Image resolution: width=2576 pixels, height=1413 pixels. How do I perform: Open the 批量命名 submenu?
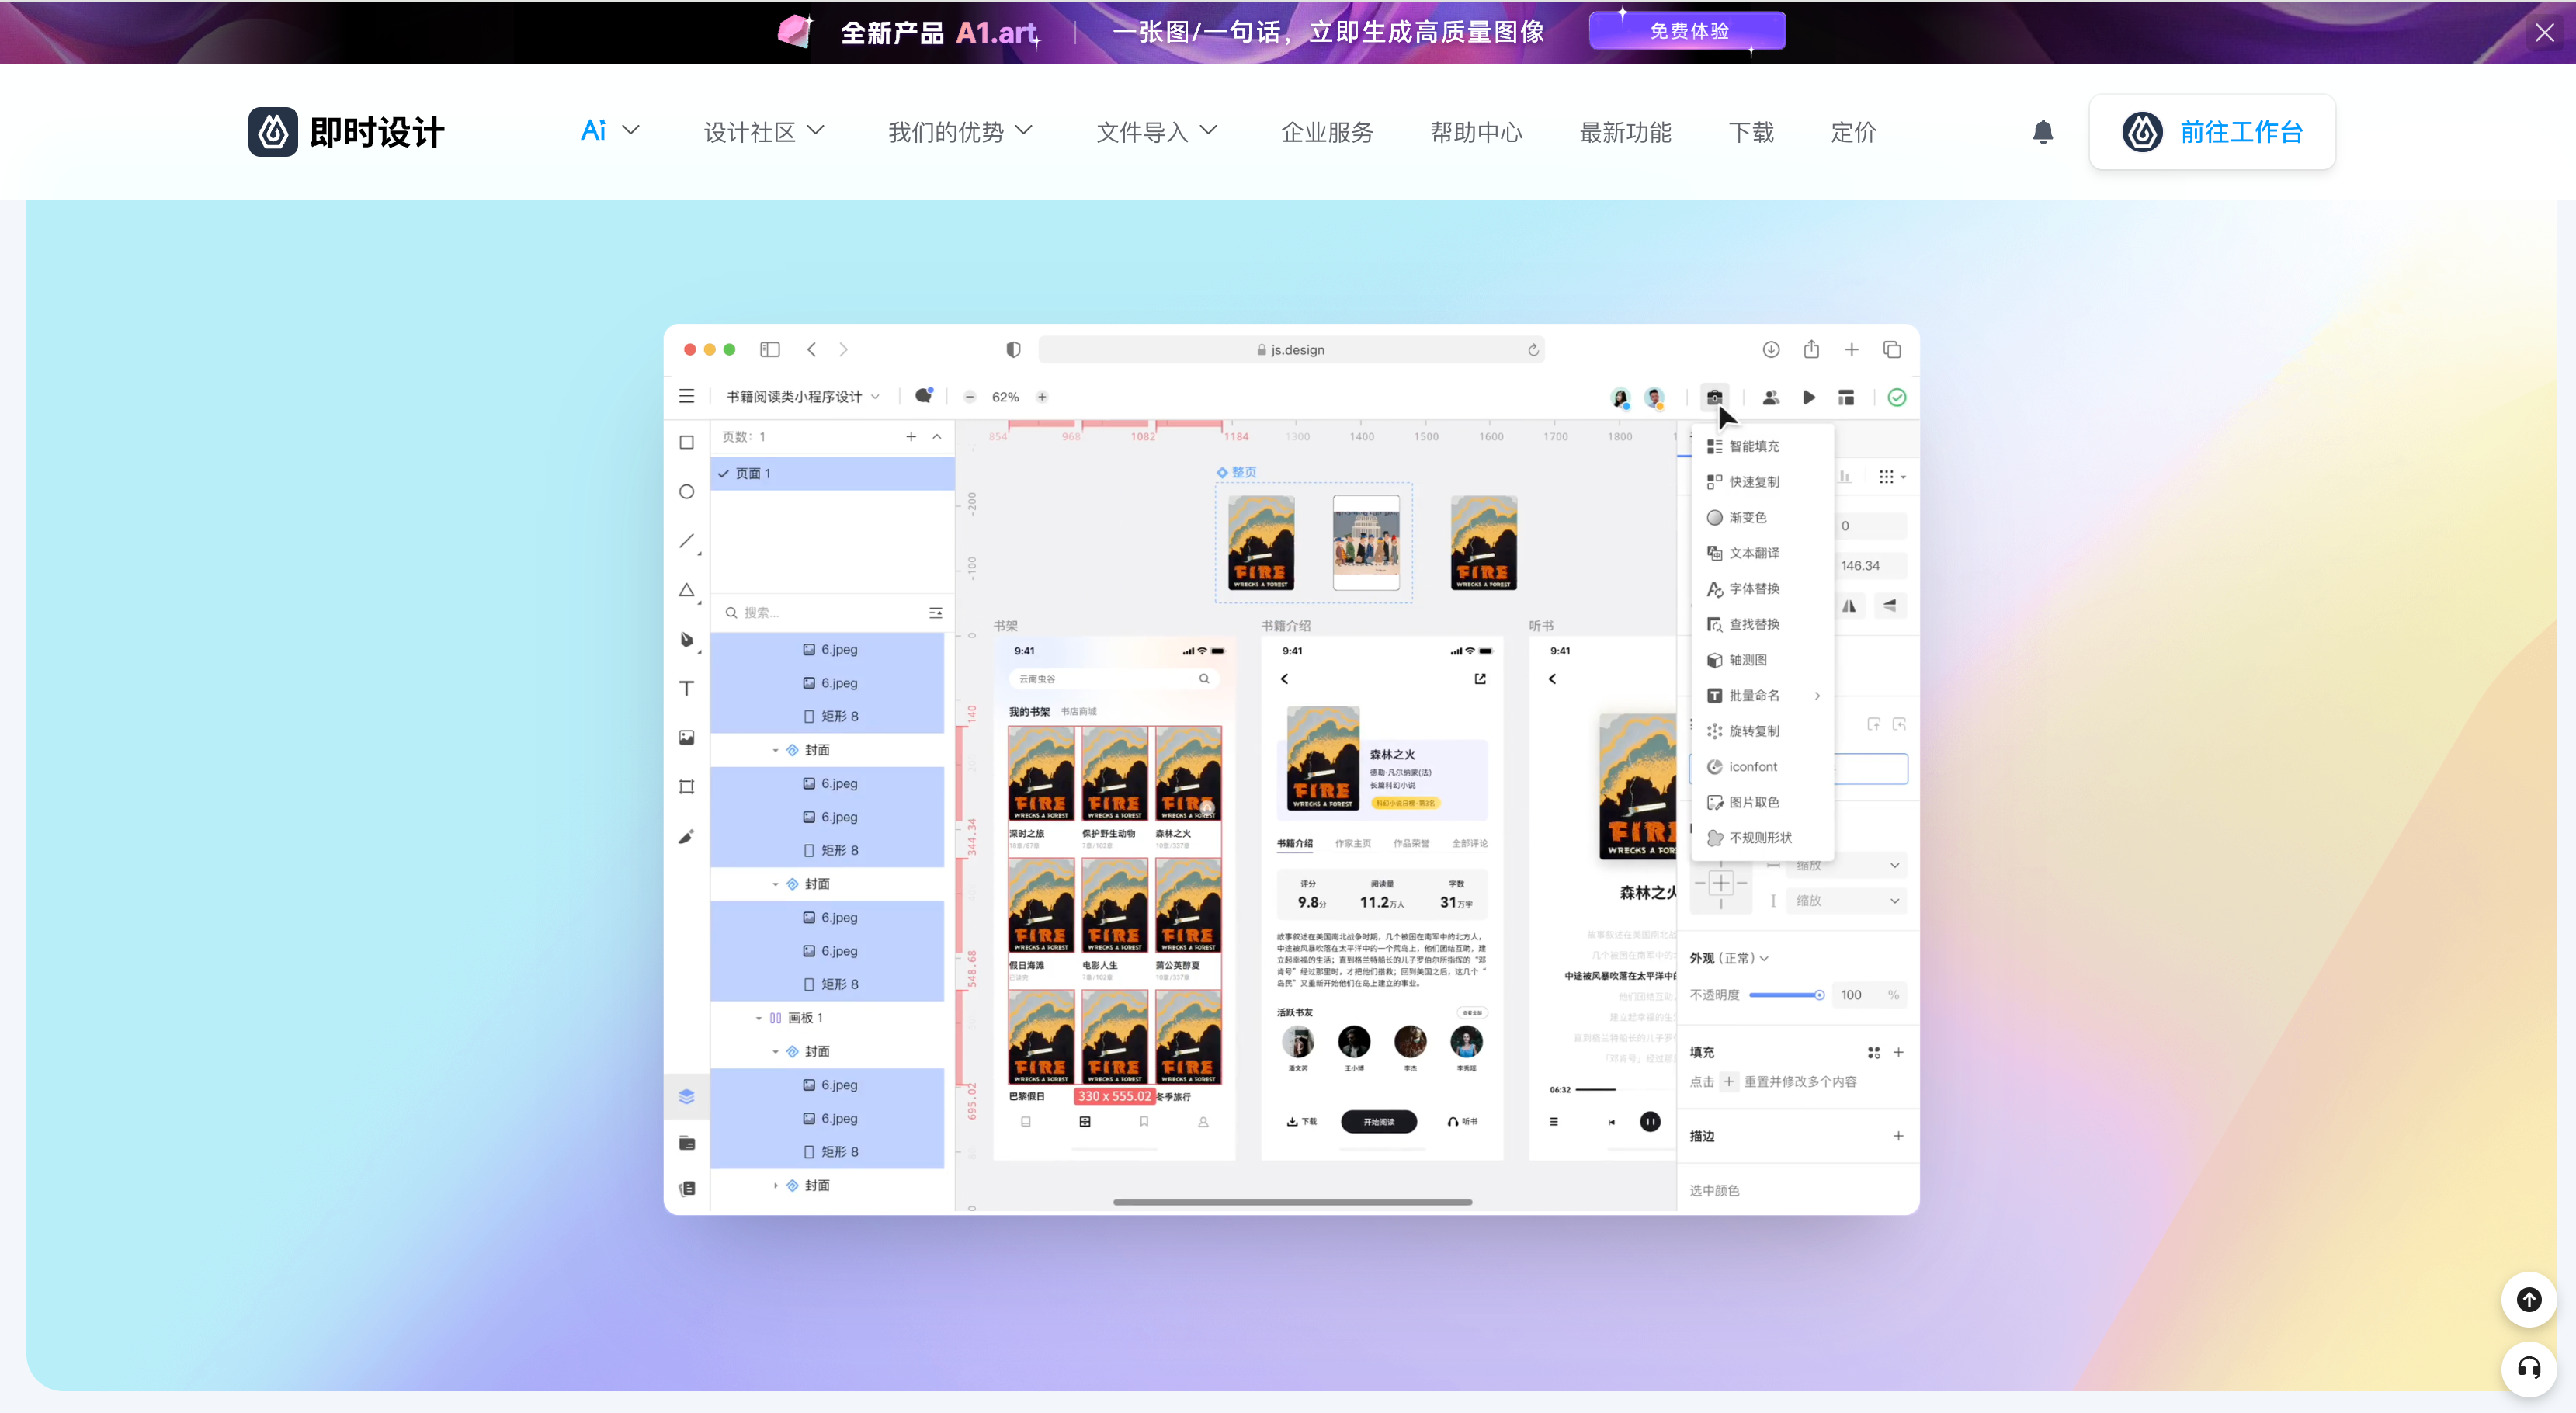click(x=1762, y=696)
